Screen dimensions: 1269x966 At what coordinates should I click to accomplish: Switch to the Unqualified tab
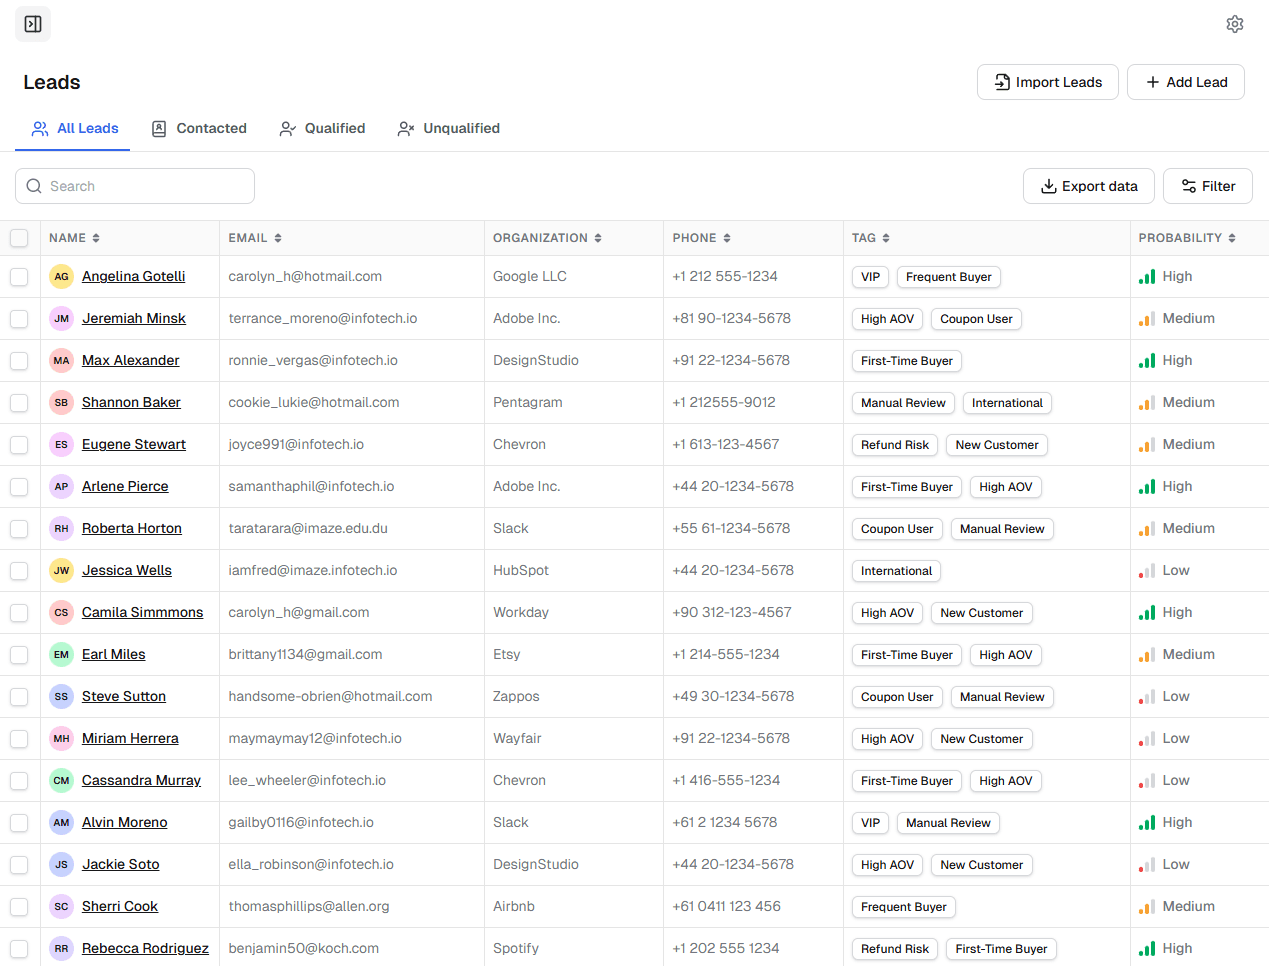[x=448, y=129]
